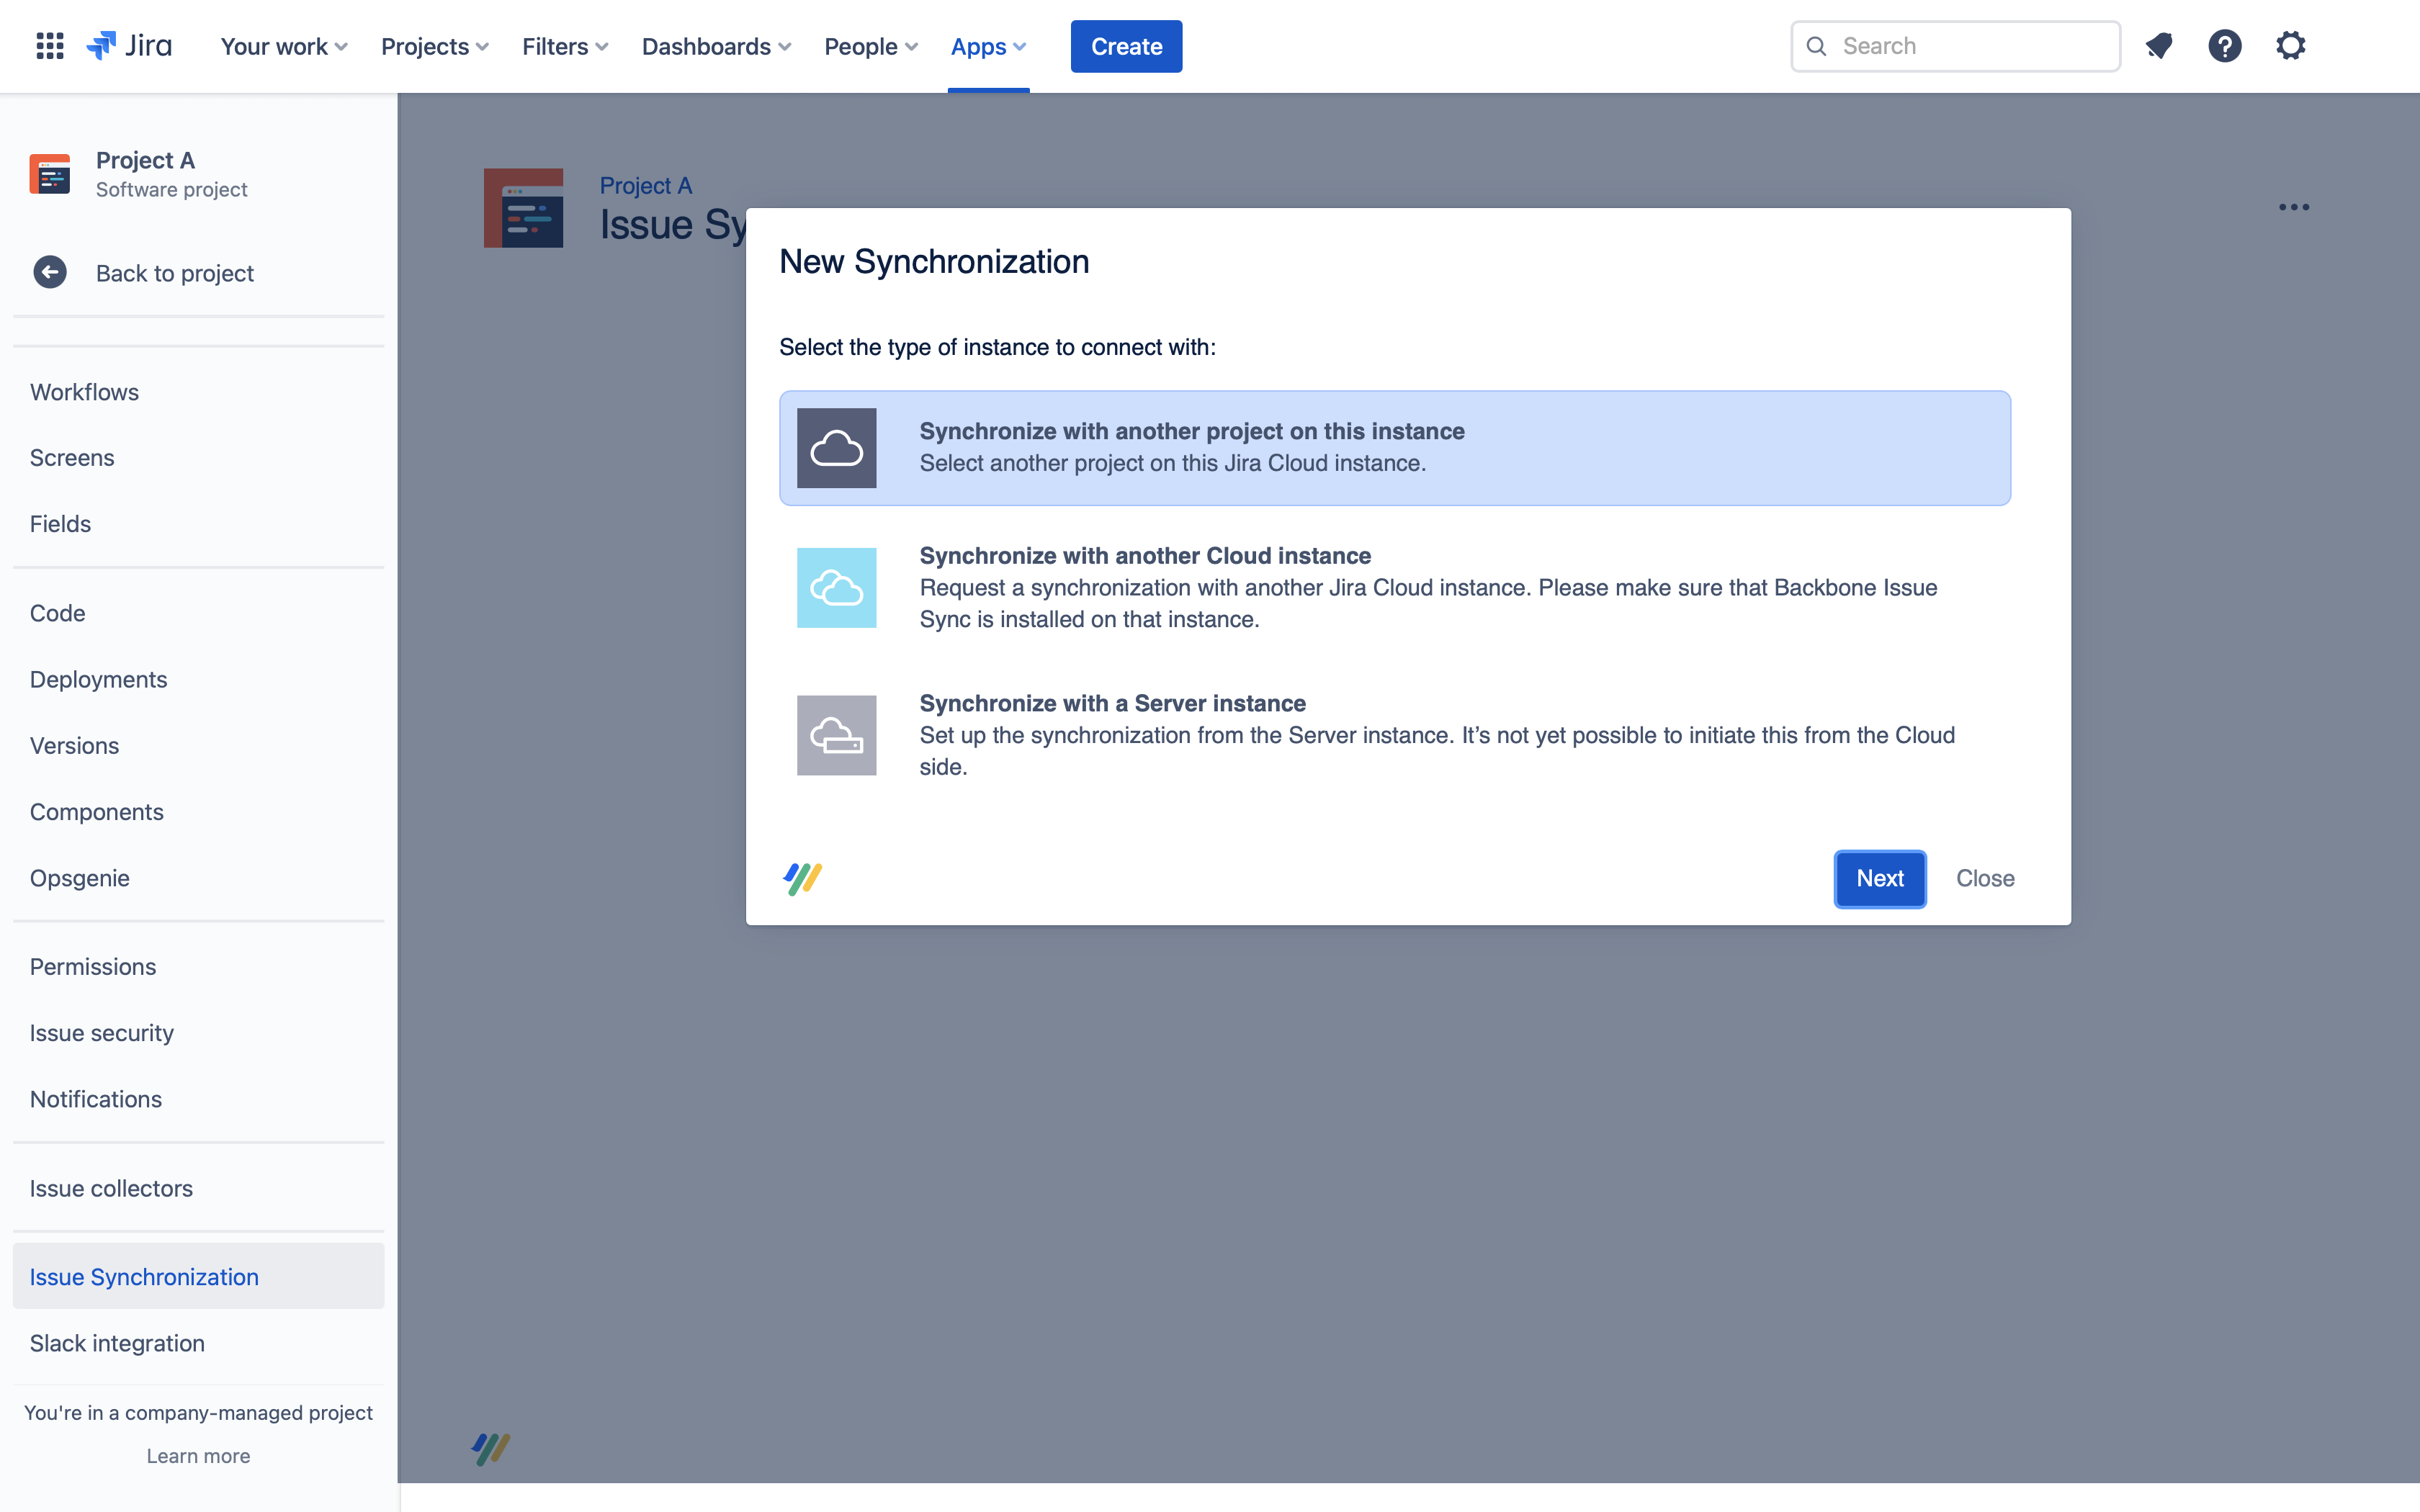The image size is (2420, 1512).
Task: Open the Help menu
Action: tap(2225, 45)
